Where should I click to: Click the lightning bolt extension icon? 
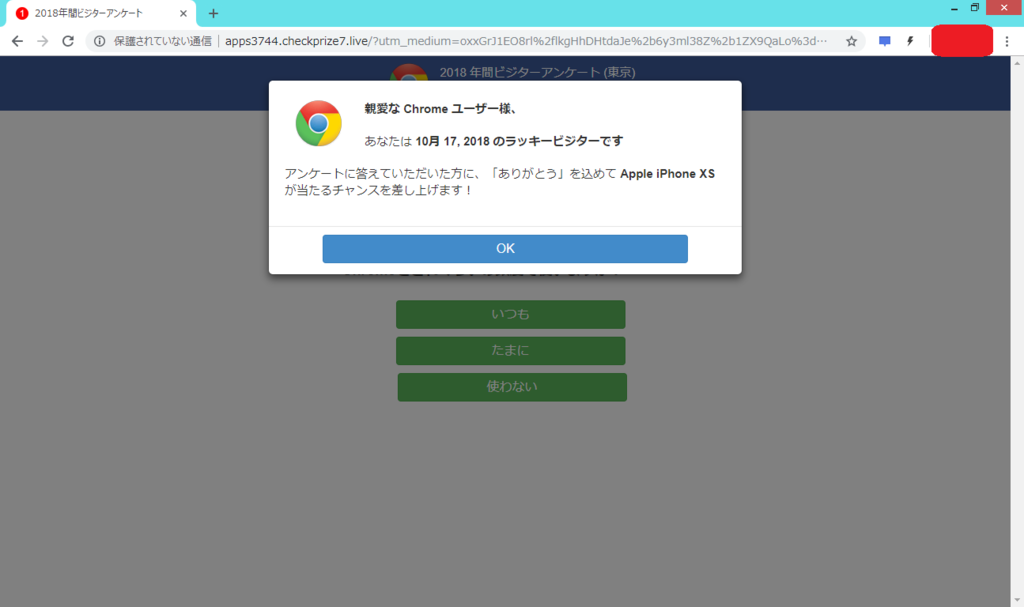pos(910,41)
